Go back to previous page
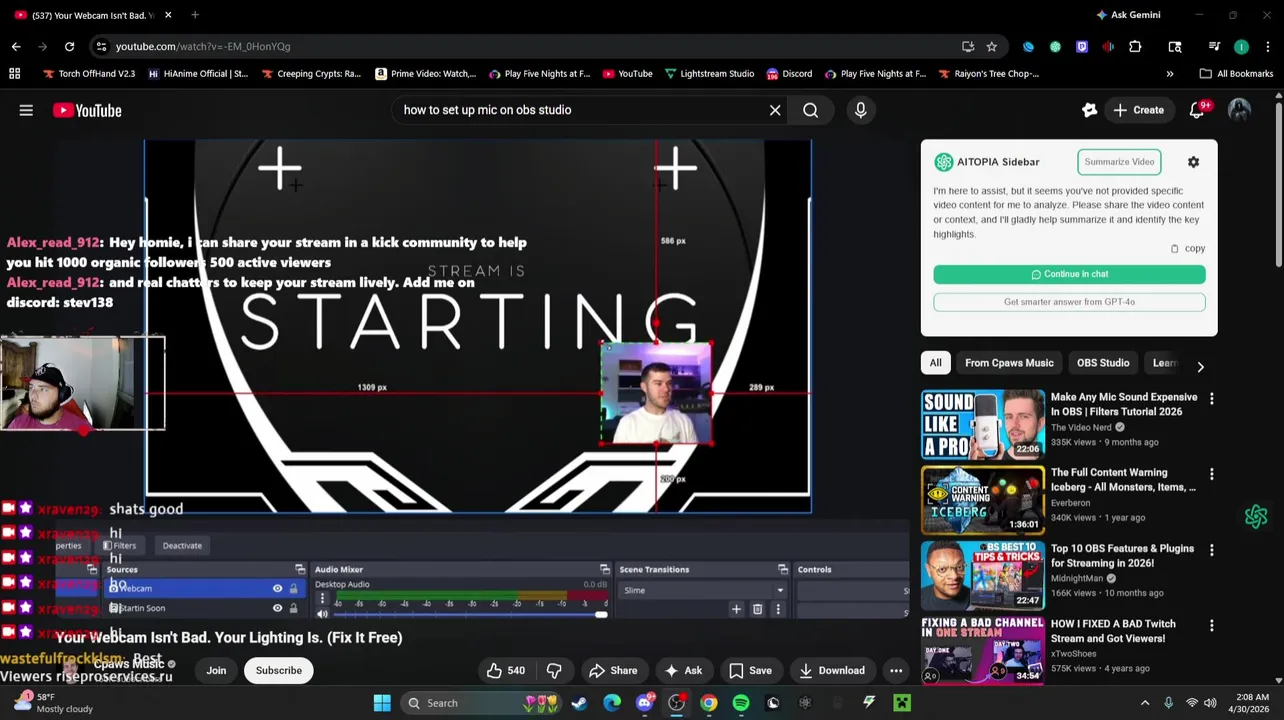 (16, 46)
